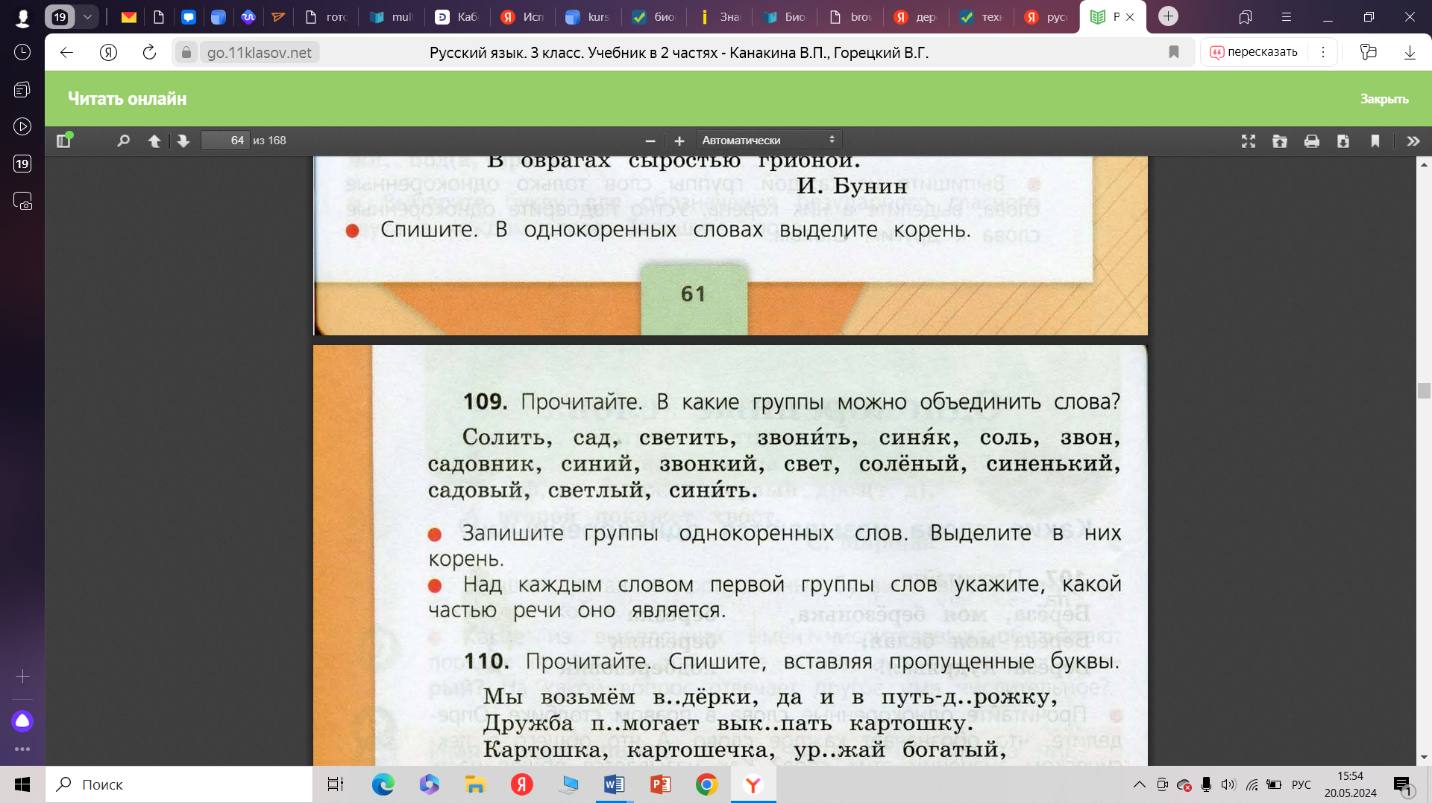The image size is (1432, 803).
Task: Switch to the kurs browser tab
Action: (x=587, y=17)
